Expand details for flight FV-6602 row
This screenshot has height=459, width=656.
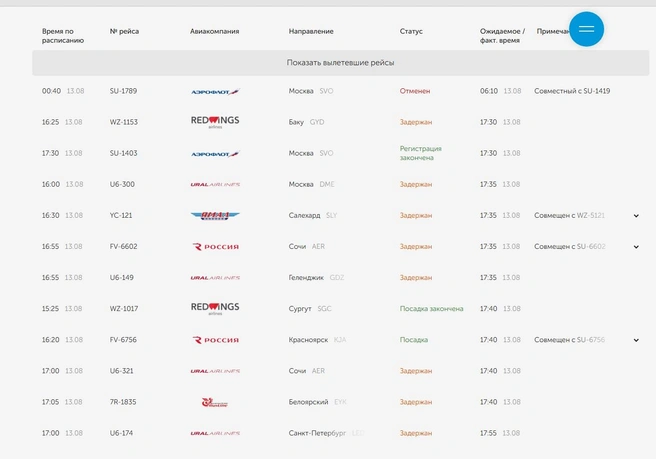(x=636, y=247)
